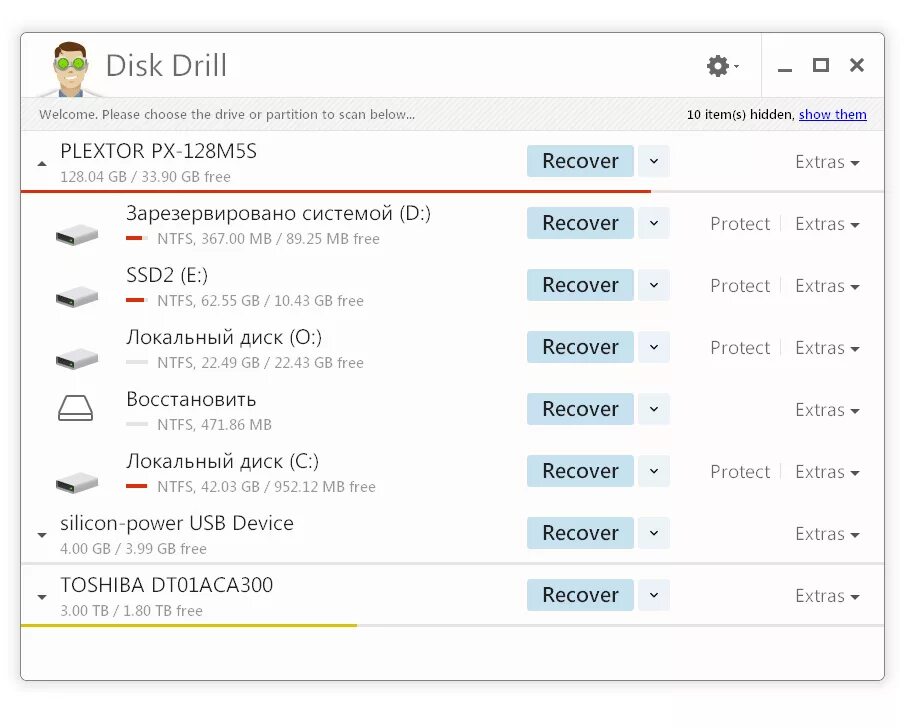Click the Disk Drill title text
The image size is (923, 728).
[167, 65]
